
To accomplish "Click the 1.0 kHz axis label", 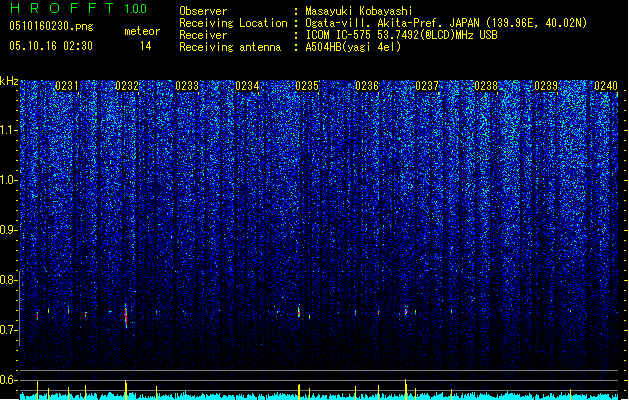I will pyautogui.click(x=8, y=180).
